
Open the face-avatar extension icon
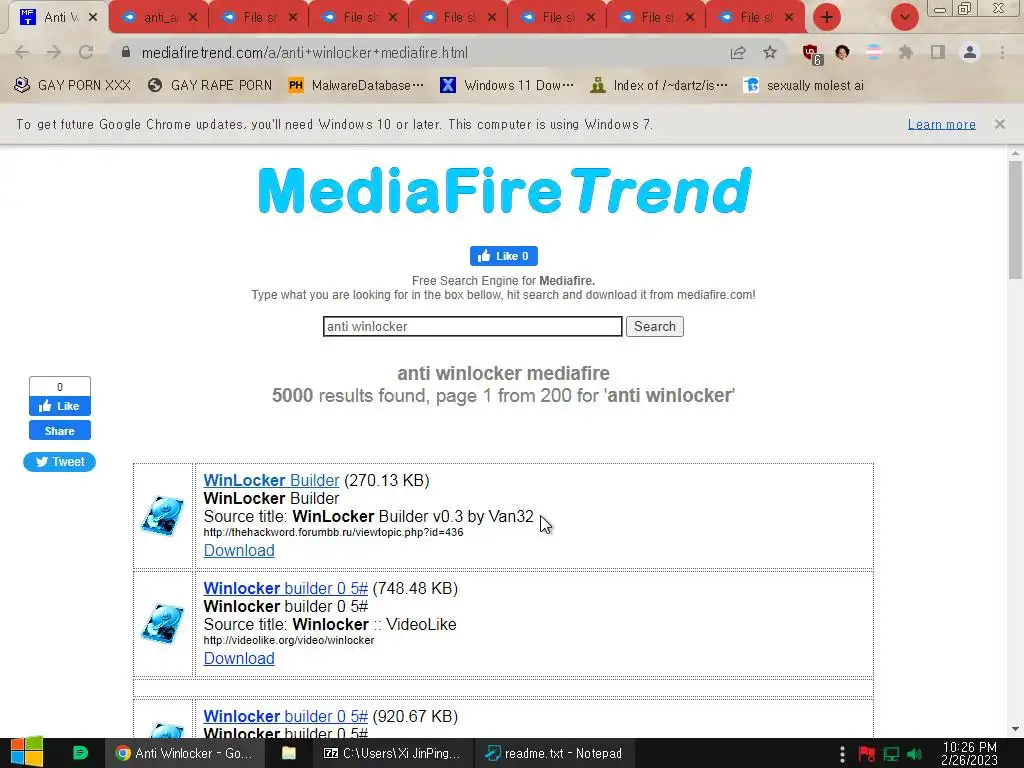(842, 53)
